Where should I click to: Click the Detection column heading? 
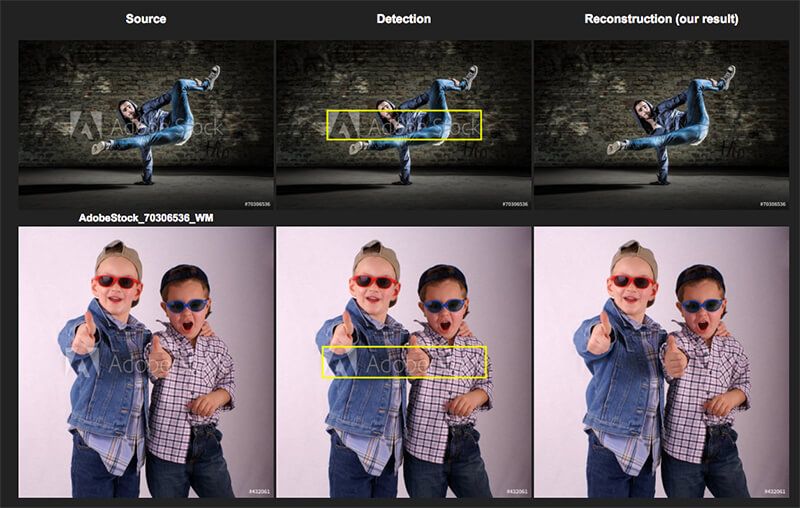tap(403, 19)
